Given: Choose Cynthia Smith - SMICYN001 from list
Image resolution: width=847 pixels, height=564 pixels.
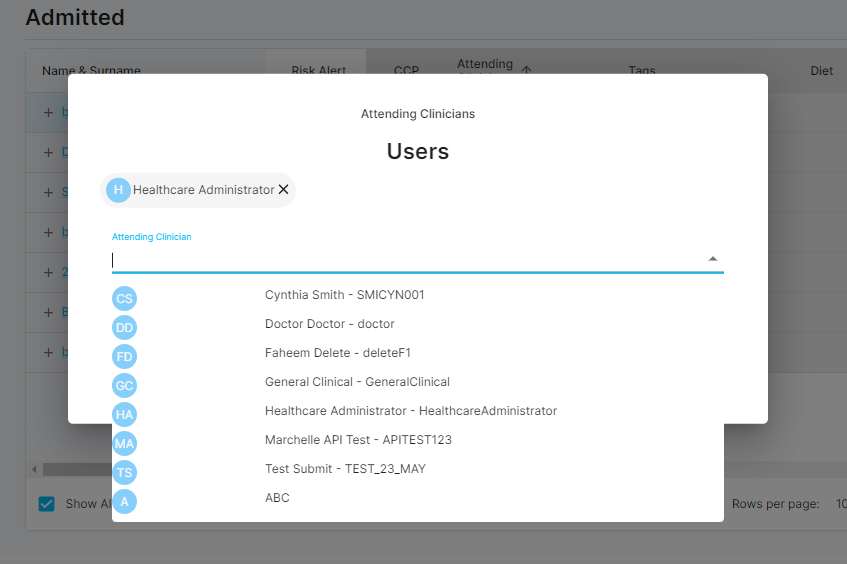Looking at the screenshot, I should pyautogui.click(x=344, y=295).
